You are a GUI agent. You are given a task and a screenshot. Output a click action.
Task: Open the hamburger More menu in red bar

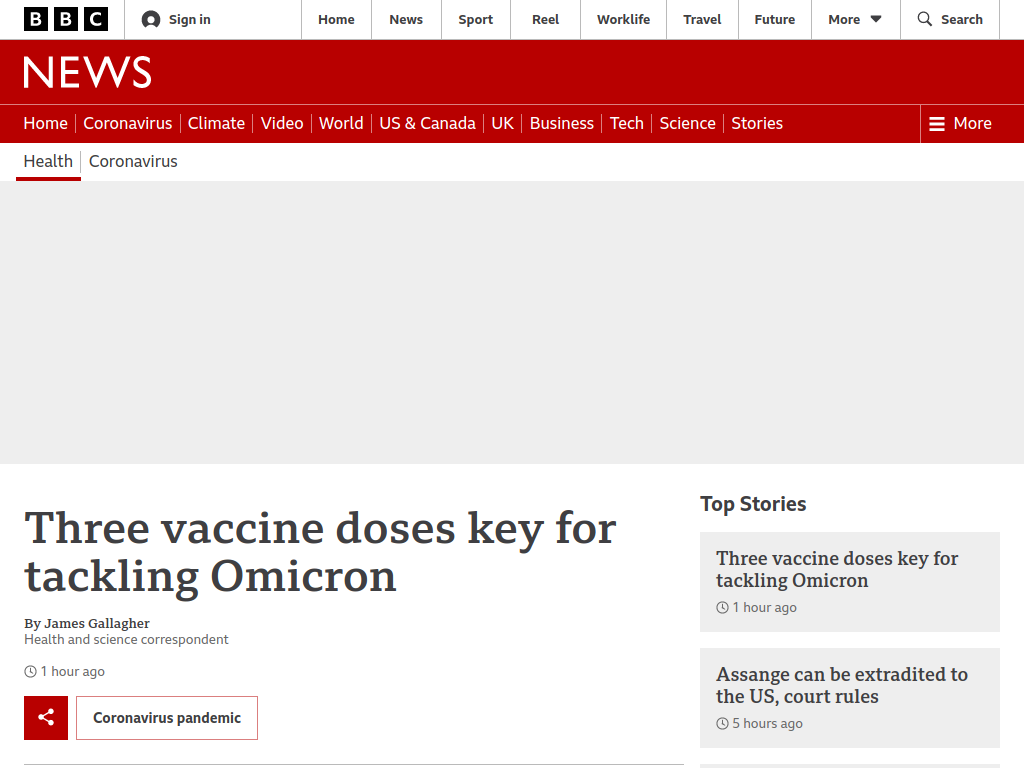coord(960,123)
